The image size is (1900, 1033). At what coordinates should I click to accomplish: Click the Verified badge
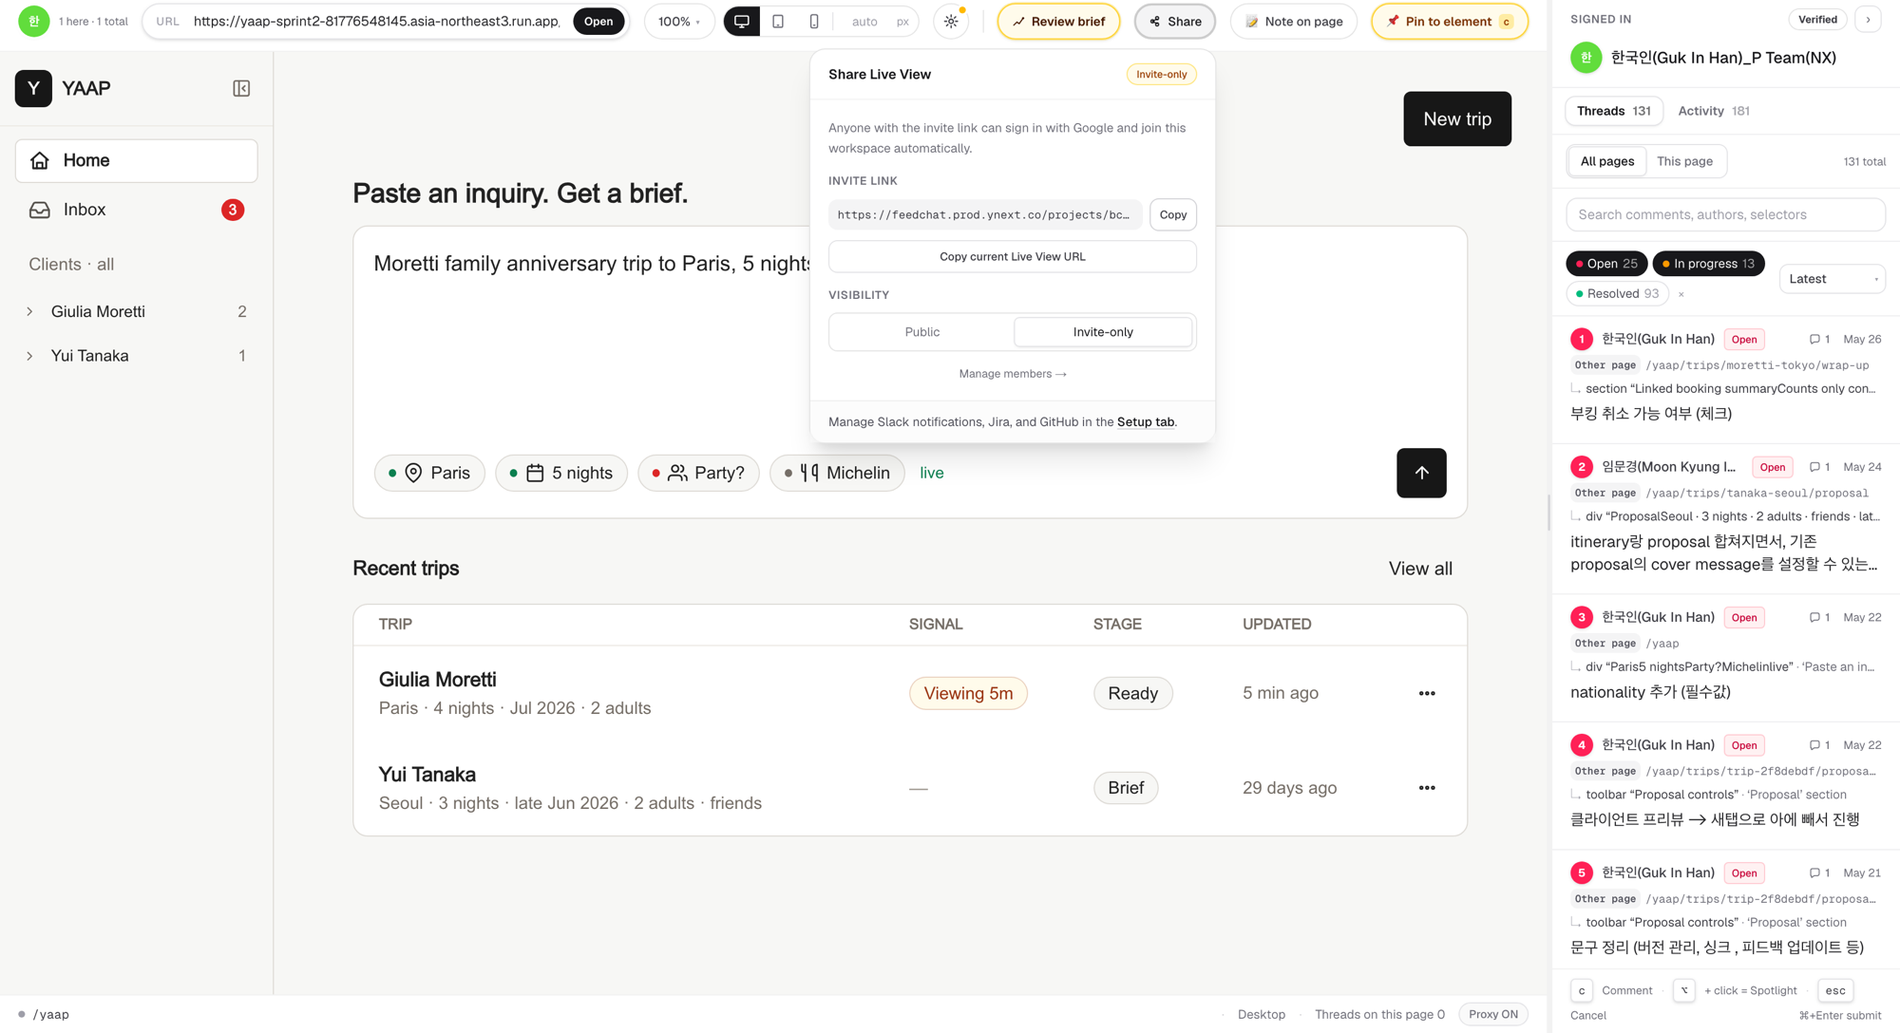(1817, 19)
